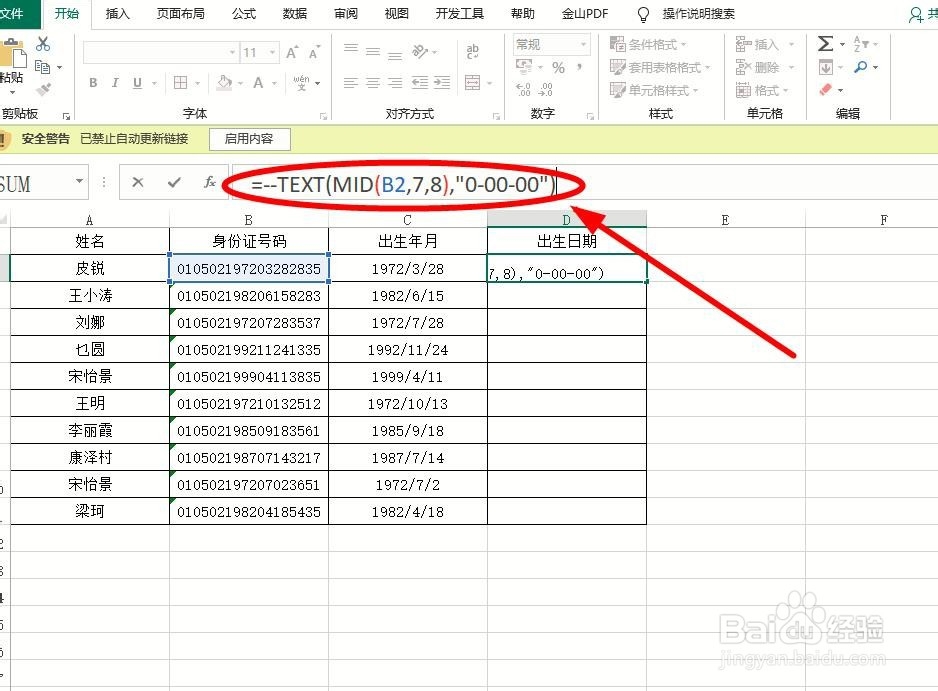Screen dimensions: 938x691
Task: Click the Decrease Font Size icon
Action: [314, 53]
